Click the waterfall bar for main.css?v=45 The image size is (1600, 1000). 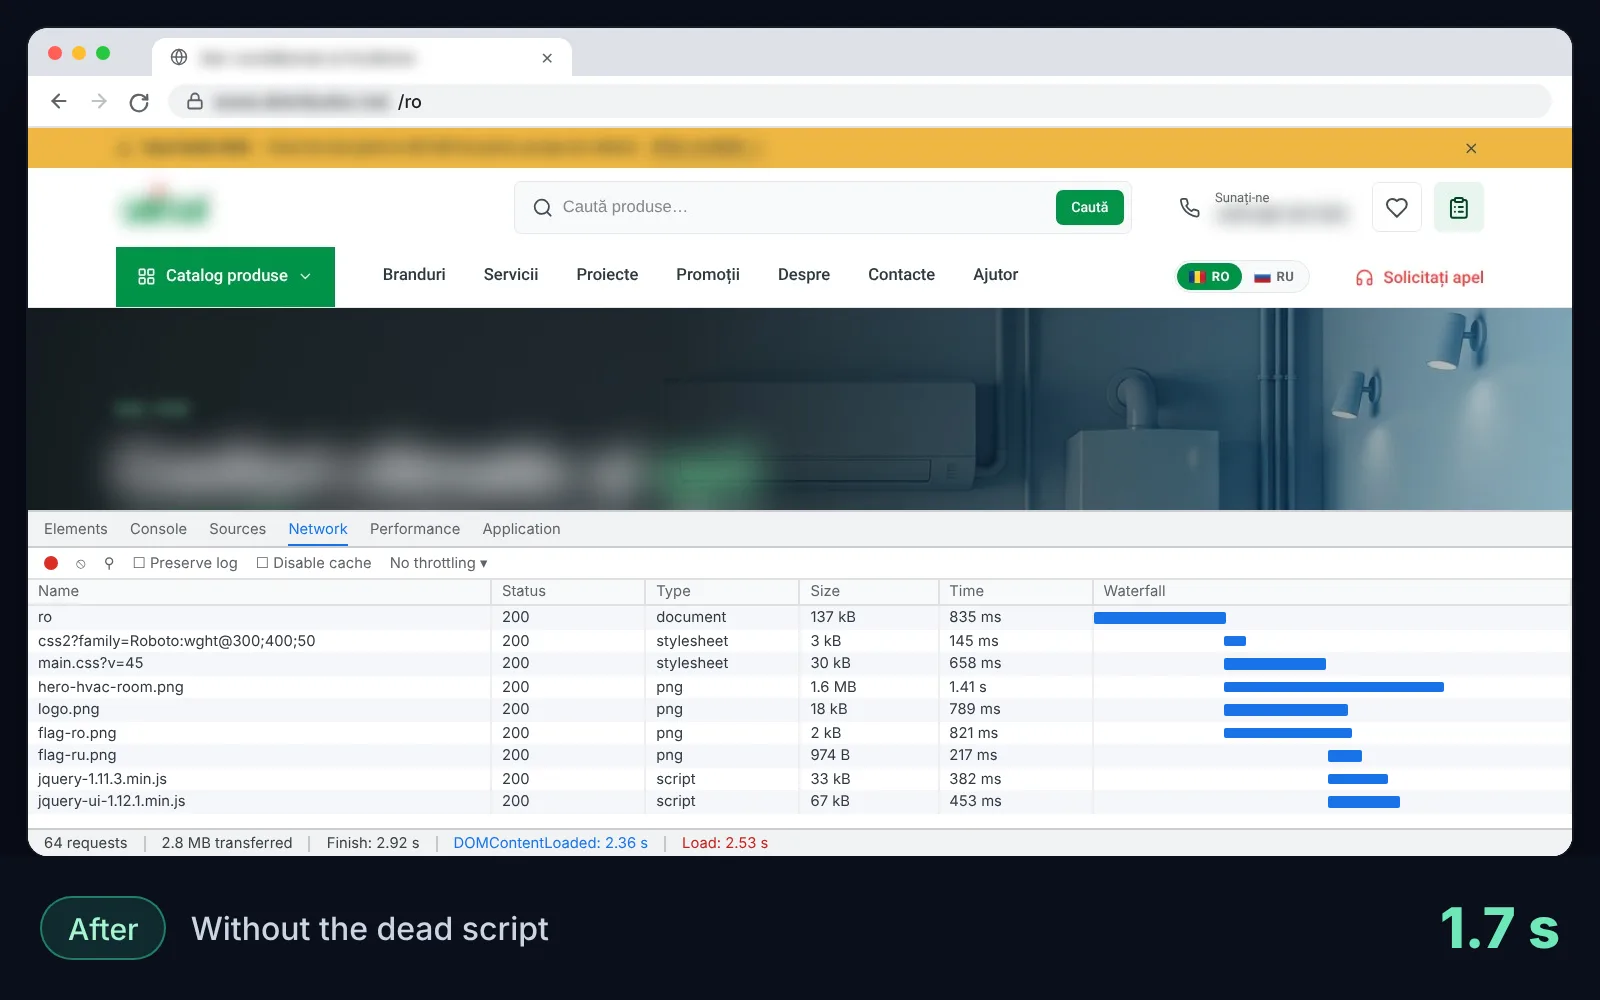click(x=1275, y=664)
